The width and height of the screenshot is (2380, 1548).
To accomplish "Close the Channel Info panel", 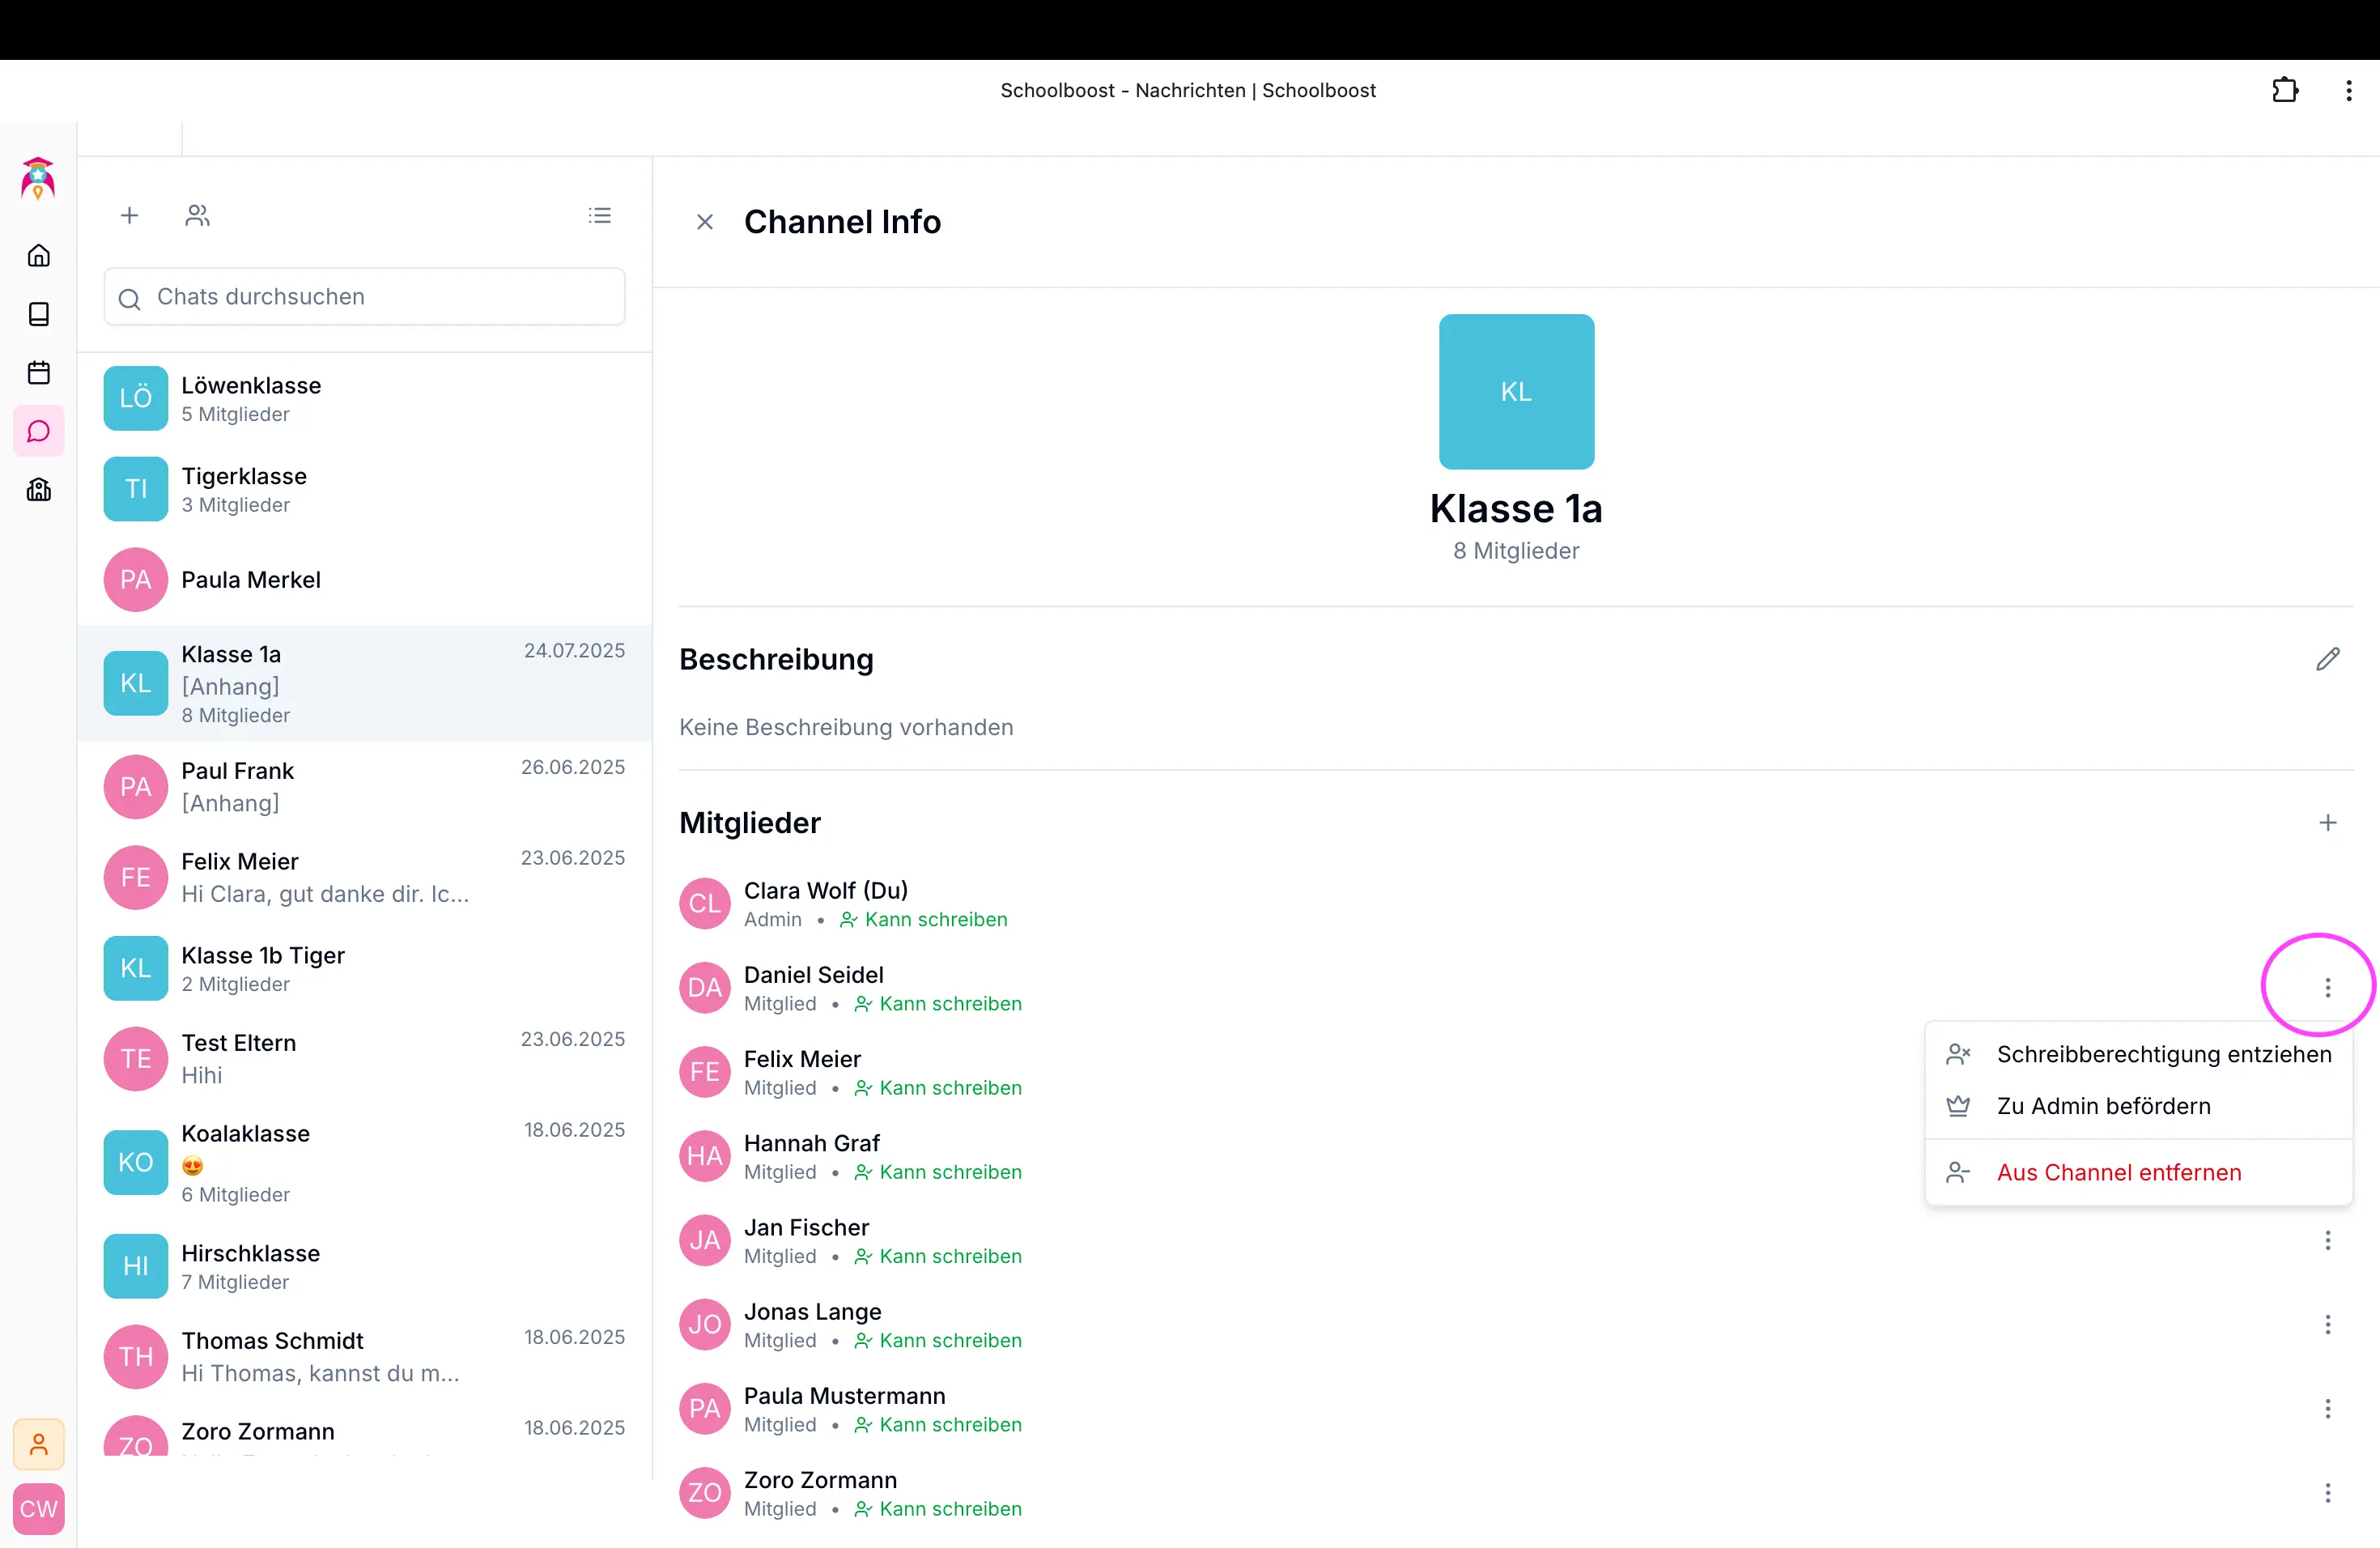I will pyautogui.click(x=705, y=222).
